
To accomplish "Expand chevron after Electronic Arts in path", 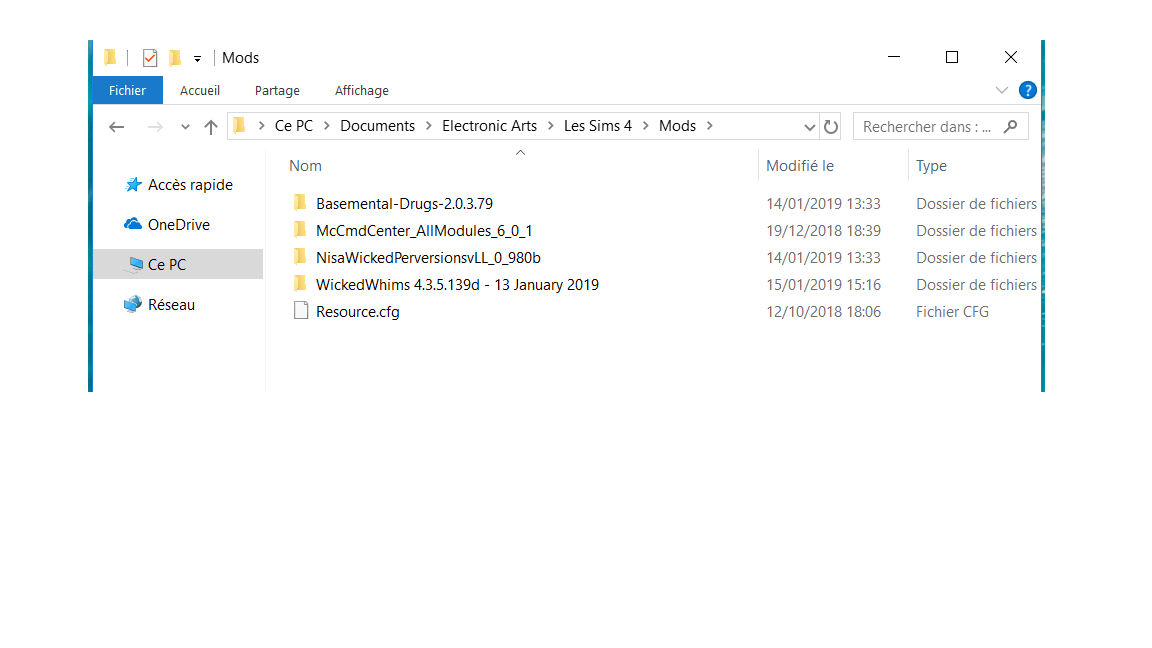I will click(550, 126).
